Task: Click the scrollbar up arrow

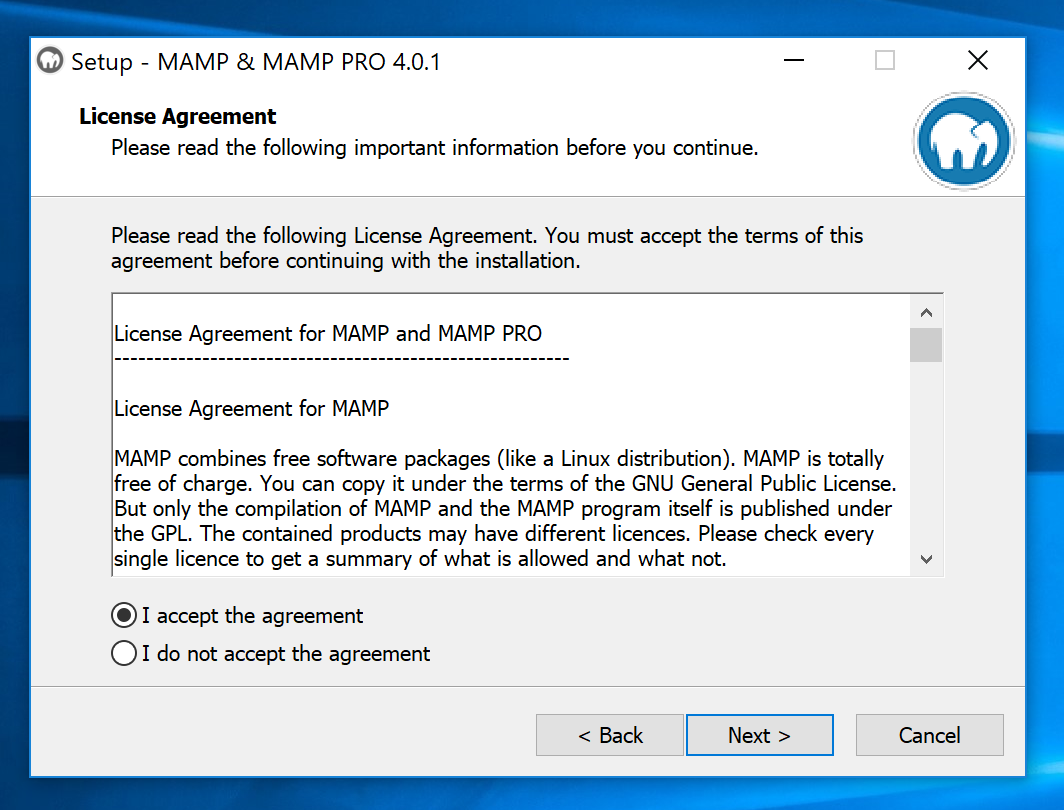Action: (x=926, y=311)
